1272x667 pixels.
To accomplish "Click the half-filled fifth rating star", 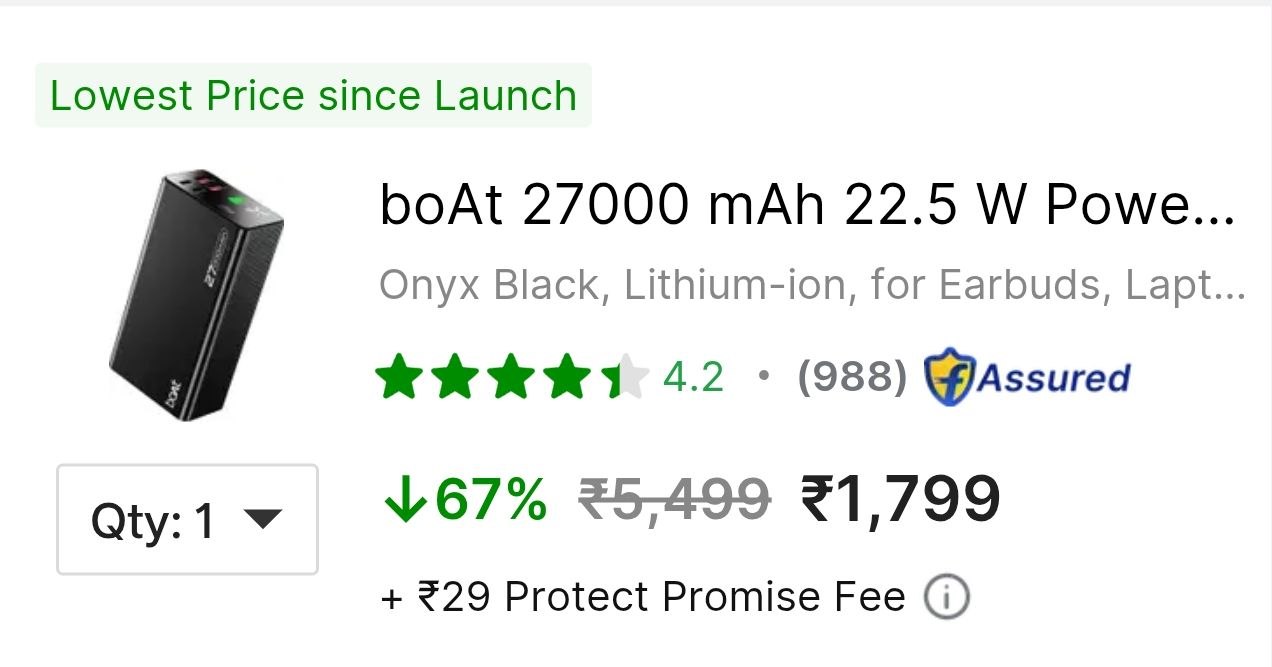I will [x=625, y=377].
